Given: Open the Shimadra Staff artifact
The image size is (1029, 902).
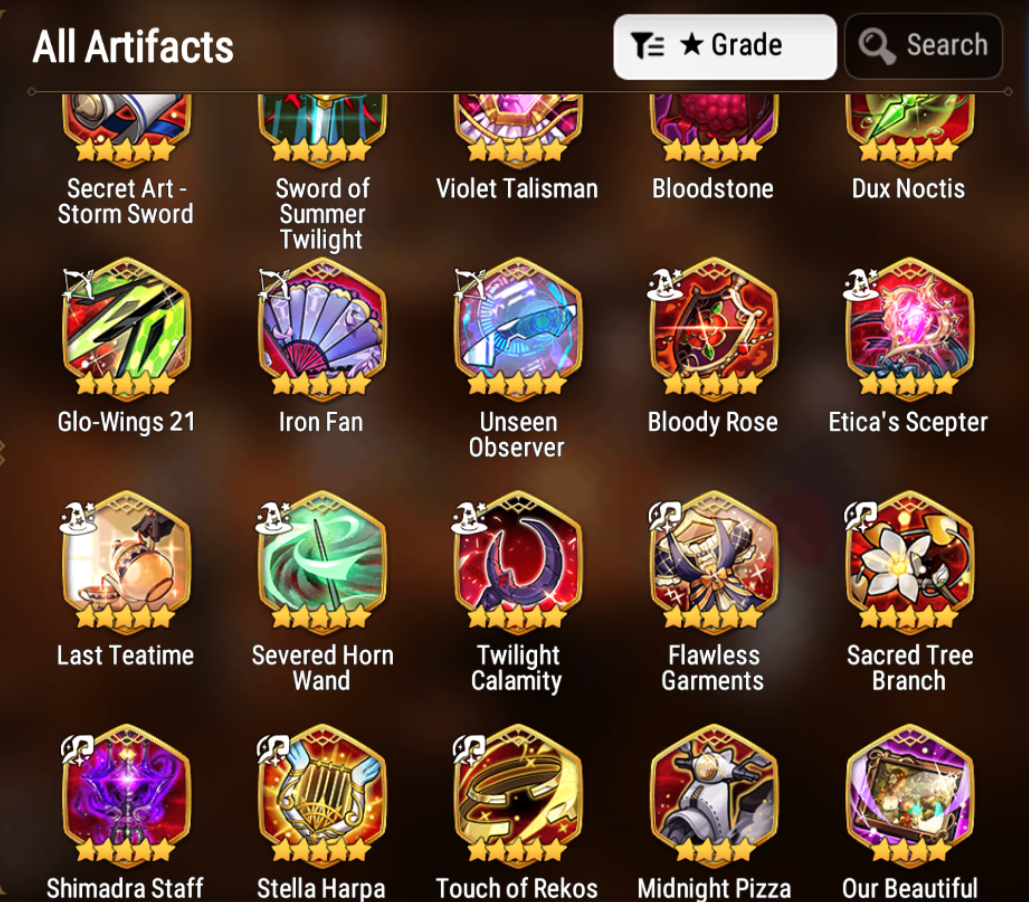Looking at the screenshot, I should click(126, 795).
